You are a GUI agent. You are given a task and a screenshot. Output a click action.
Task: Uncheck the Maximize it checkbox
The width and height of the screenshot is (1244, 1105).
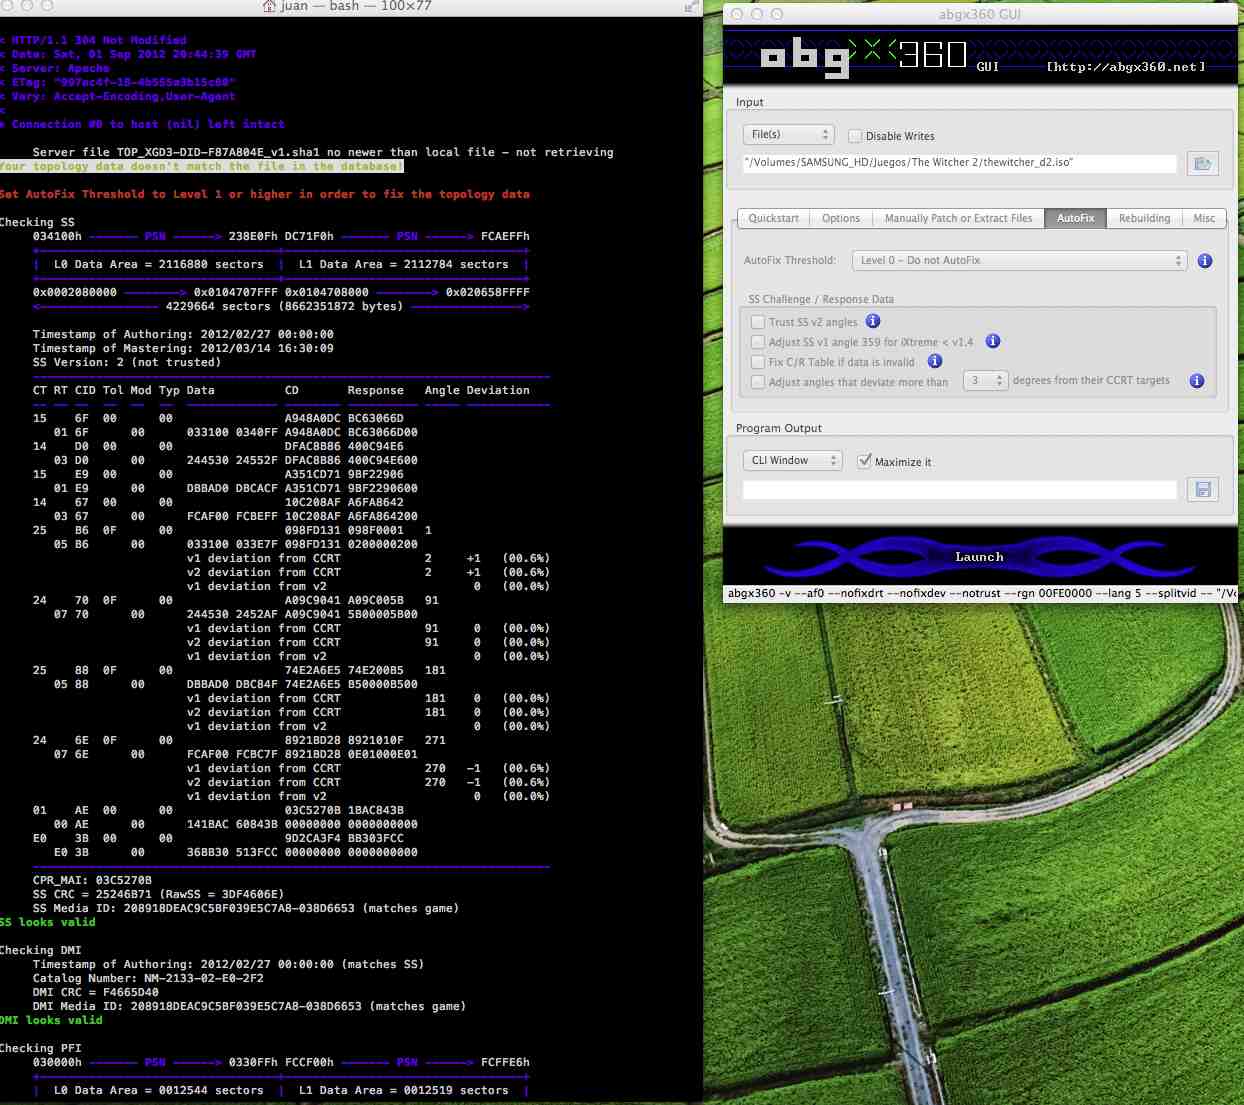pyautogui.click(x=864, y=461)
